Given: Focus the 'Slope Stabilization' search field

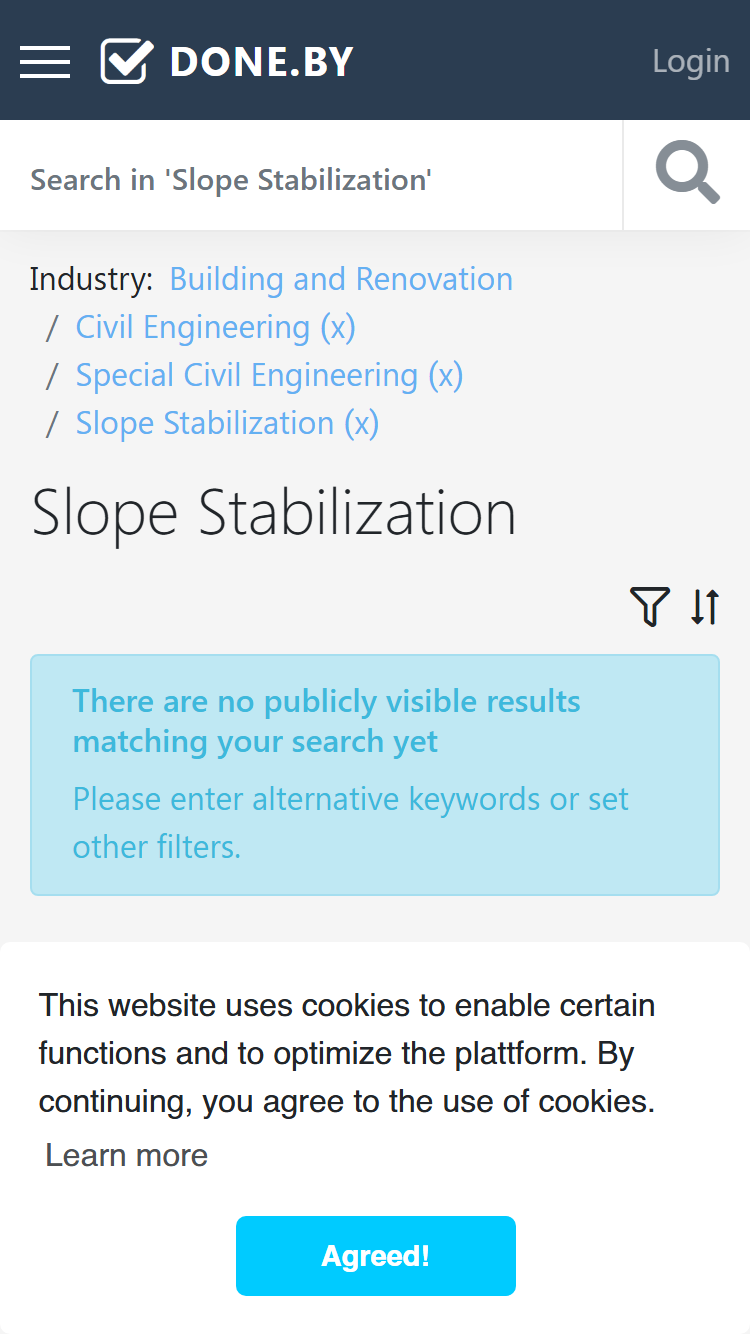Looking at the screenshot, I should click(x=311, y=180).
